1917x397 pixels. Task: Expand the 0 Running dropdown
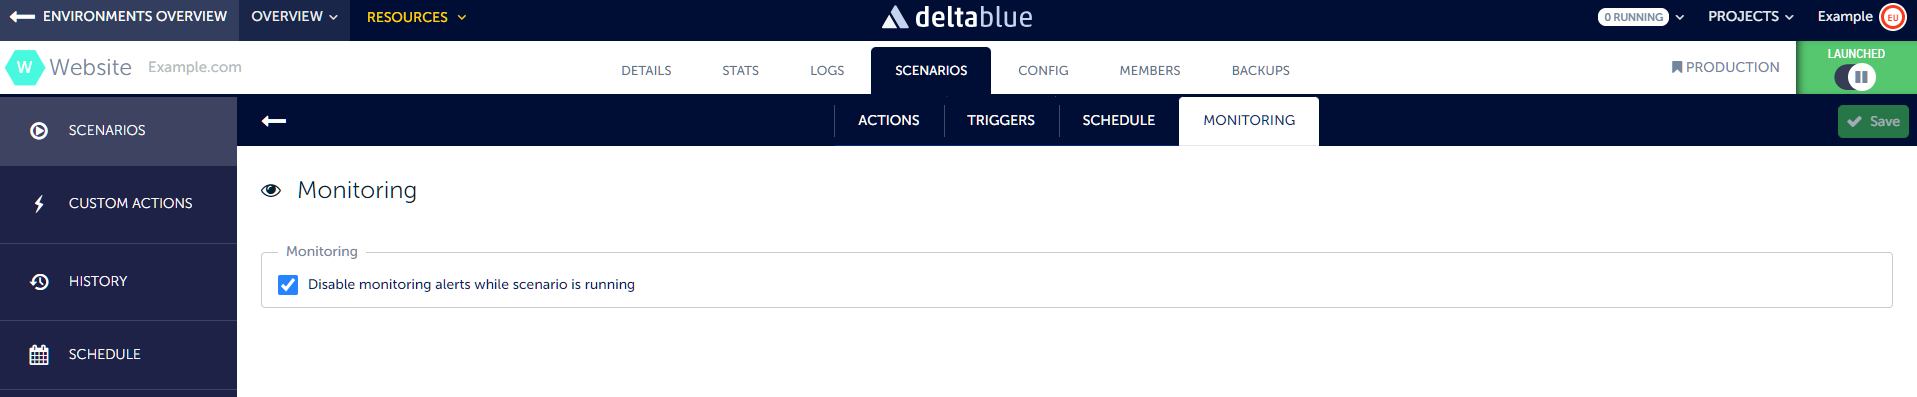1640,17
